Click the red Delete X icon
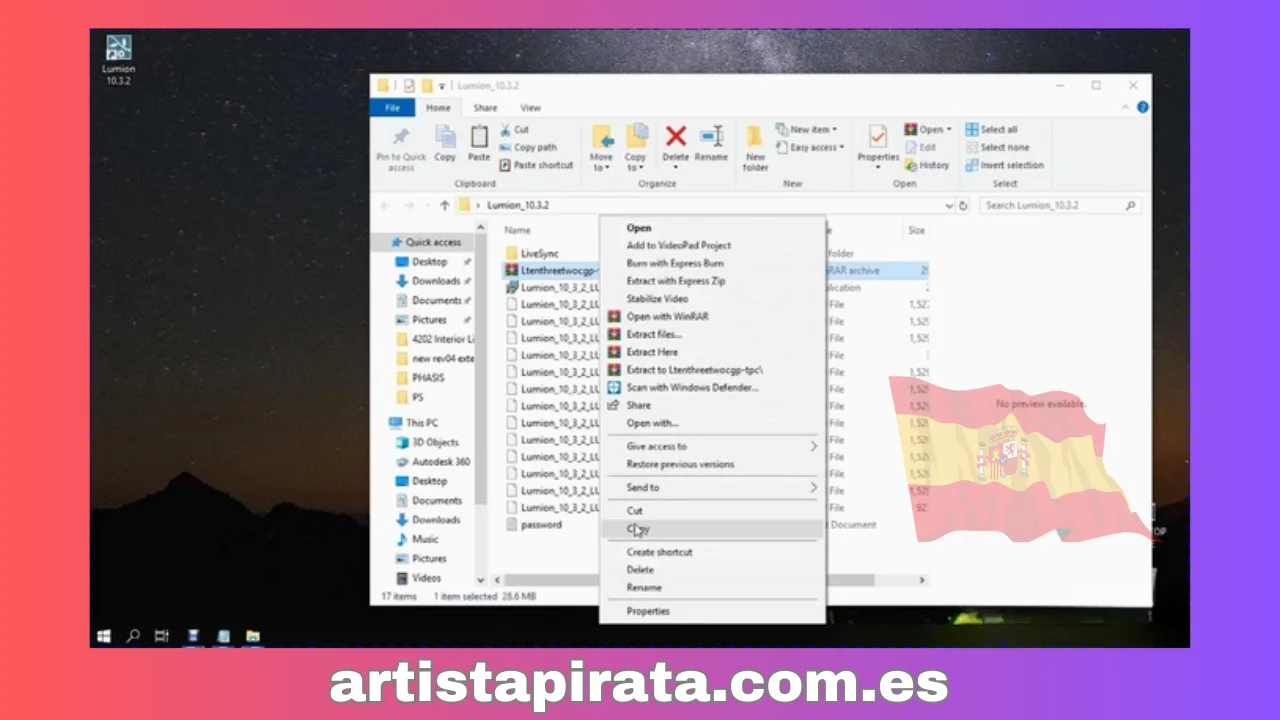Viewport: 1280px width, 720px height. click(676, 136)
